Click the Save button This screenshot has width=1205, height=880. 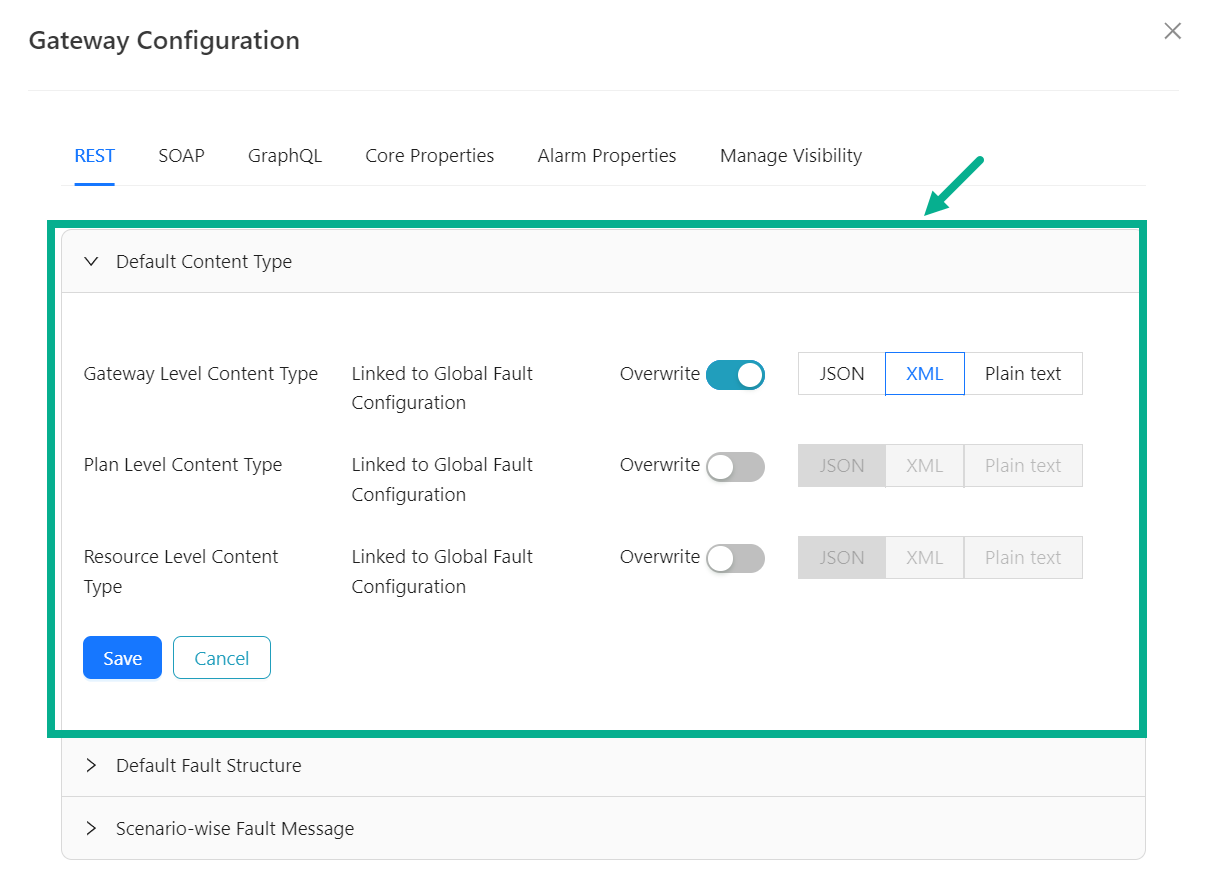tap(122, 658)
